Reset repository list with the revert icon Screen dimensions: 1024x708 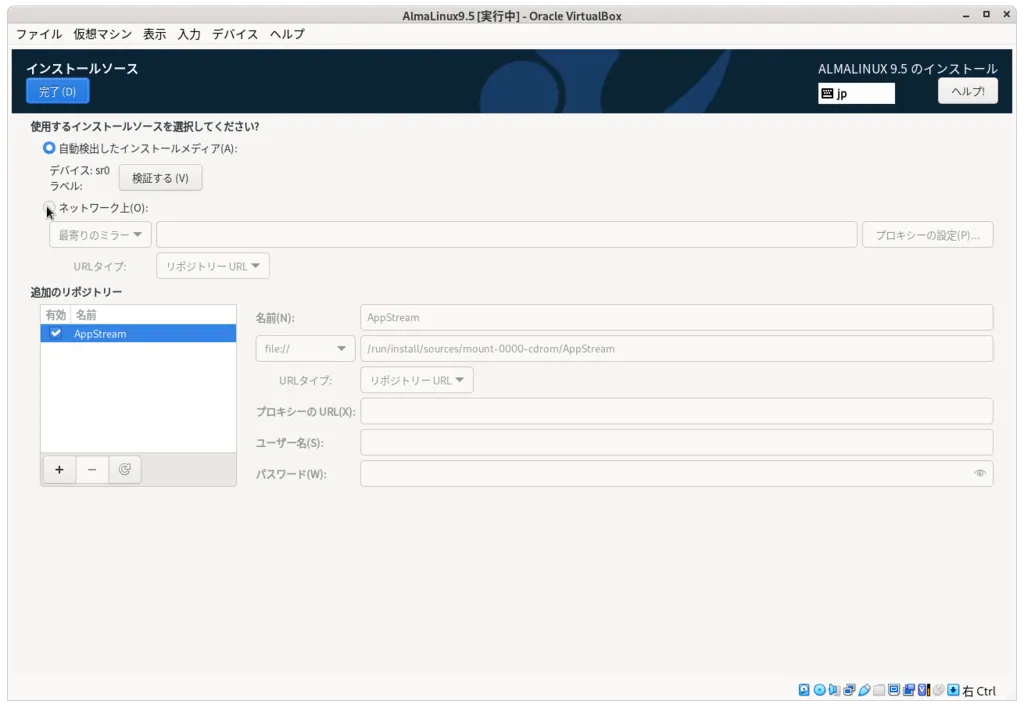pyautogui.click(x=125, y=469)
